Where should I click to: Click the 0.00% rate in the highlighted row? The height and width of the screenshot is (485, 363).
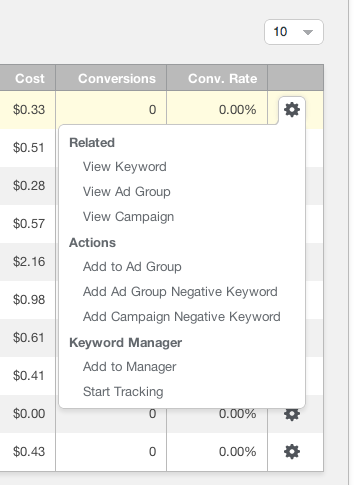[237, 110]
